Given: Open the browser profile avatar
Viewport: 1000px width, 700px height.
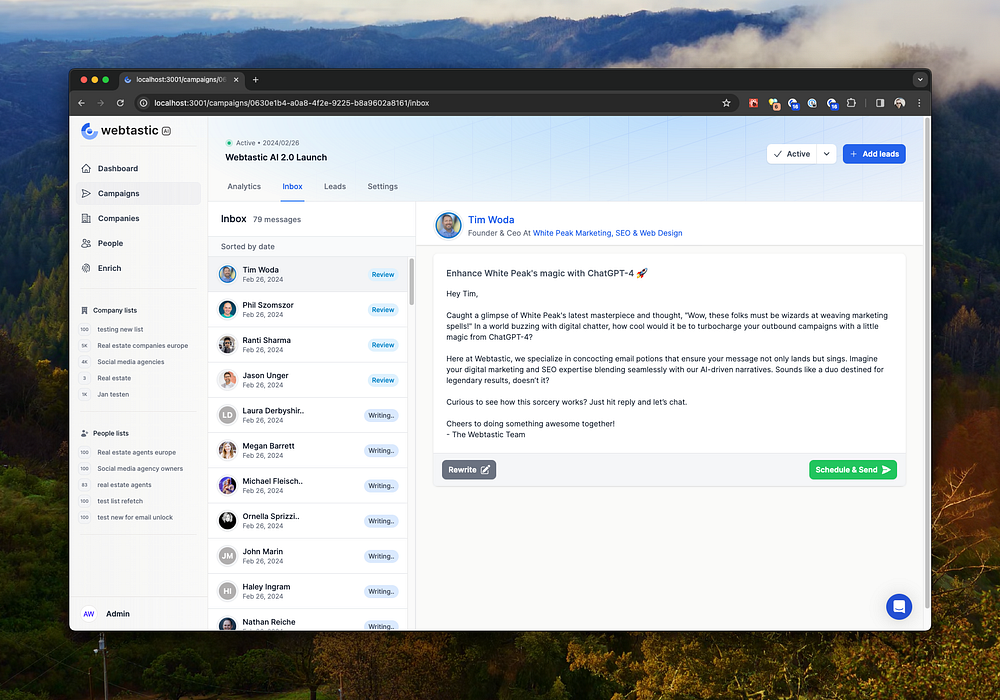Looking at the screenshot, I should tap(899, 103).
